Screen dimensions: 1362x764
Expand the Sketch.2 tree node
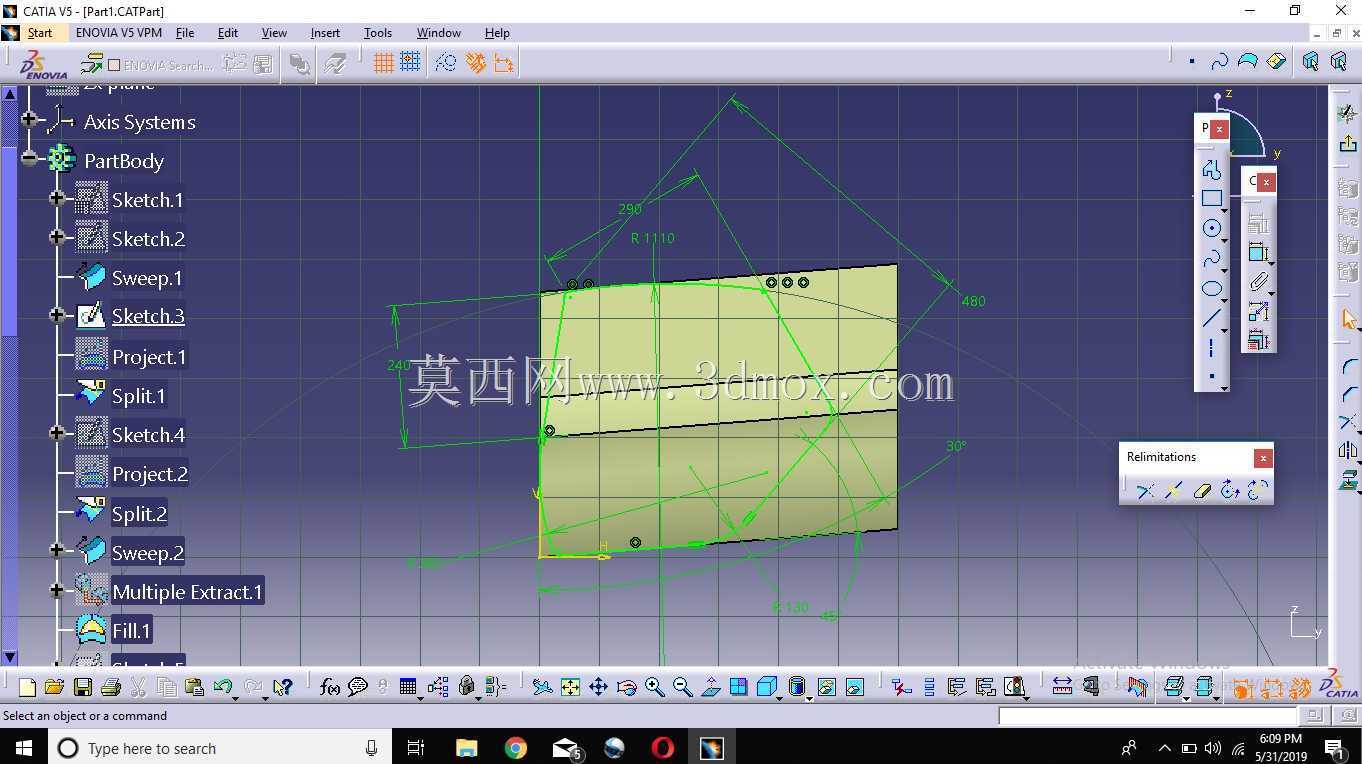pos(57,238)
